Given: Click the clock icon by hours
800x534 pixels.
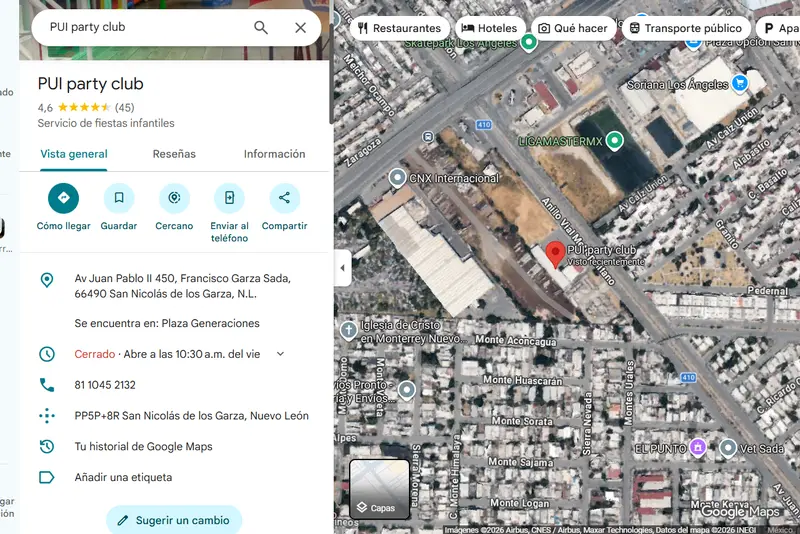Looking at the screenshot, I should (x=47, y=354).
